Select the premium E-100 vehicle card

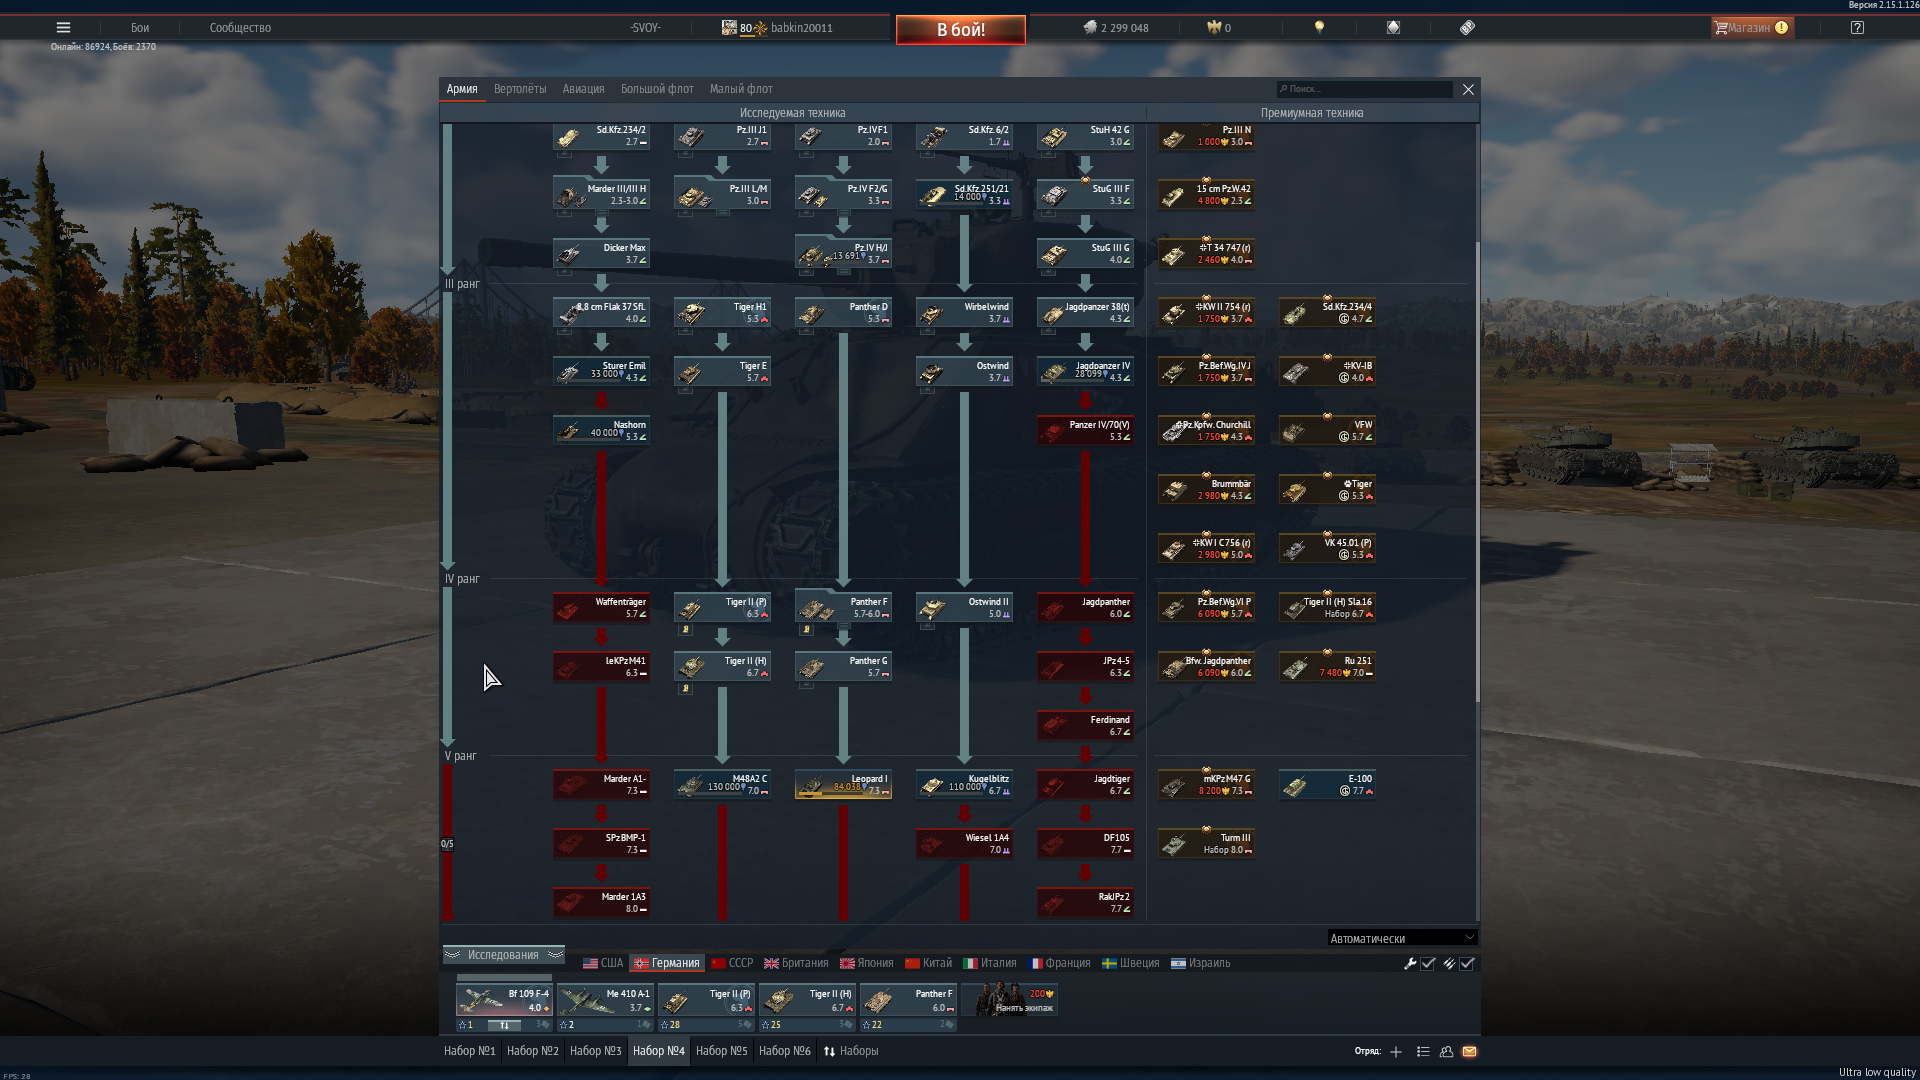click(x=1327, y=785)
